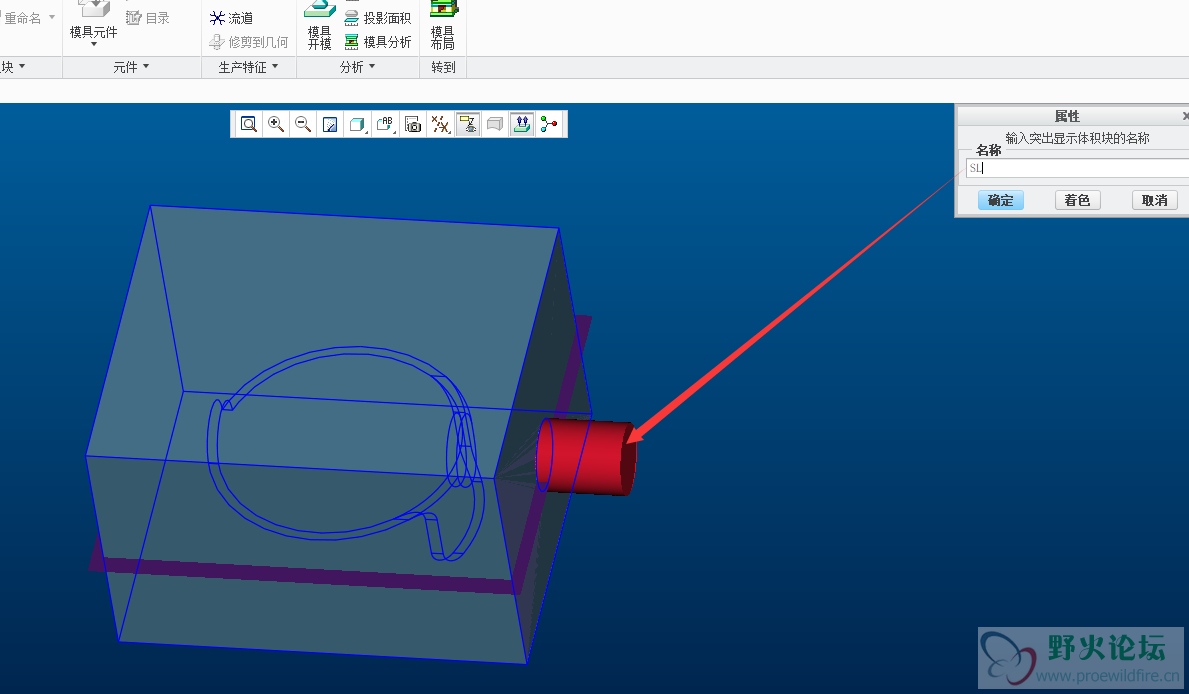Open 模具分析 mold analysis

pyautogui.click(x=378, y=42)
